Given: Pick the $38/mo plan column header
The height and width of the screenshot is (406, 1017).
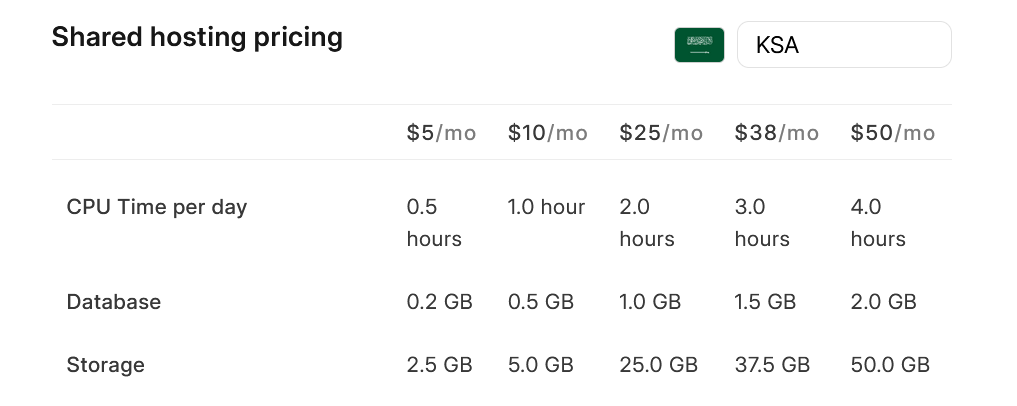Looking at the screenshot, I should (777, 133).
